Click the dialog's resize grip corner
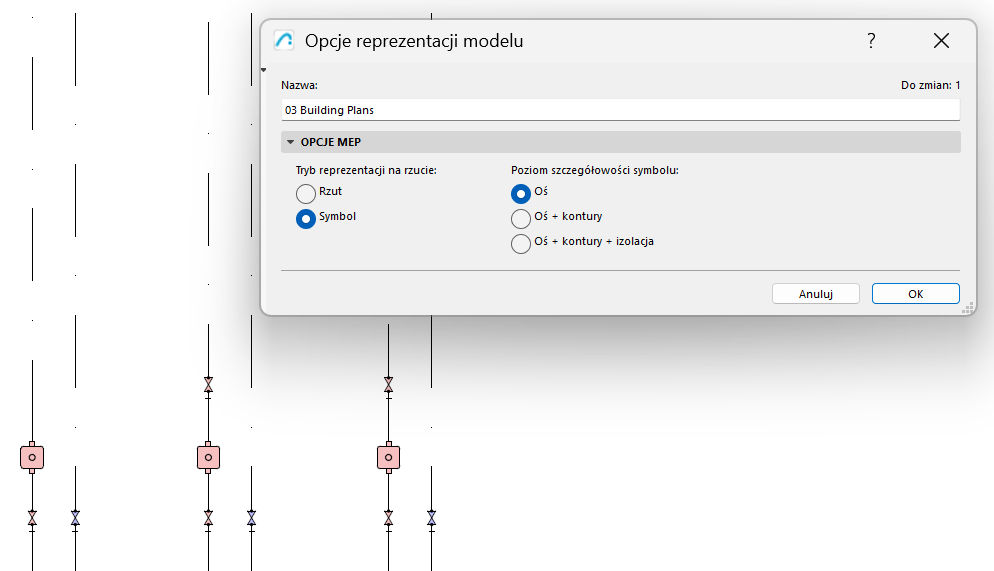The height and width of the screenshot is (571, 994). tap(968, 310)
